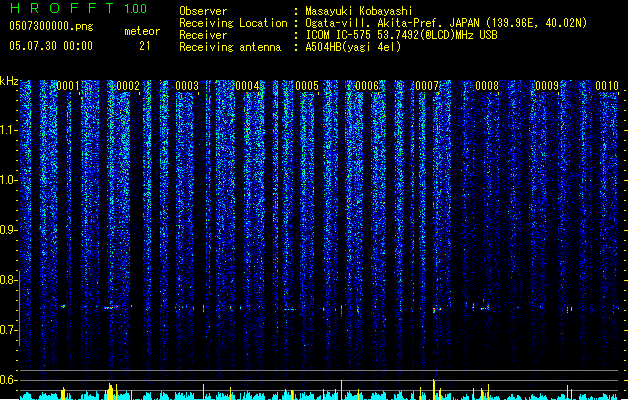Image resolution: width=629 pixels, height=400 pixels.
Task: Click the minute marker 0006
Action: click(367, 86)
